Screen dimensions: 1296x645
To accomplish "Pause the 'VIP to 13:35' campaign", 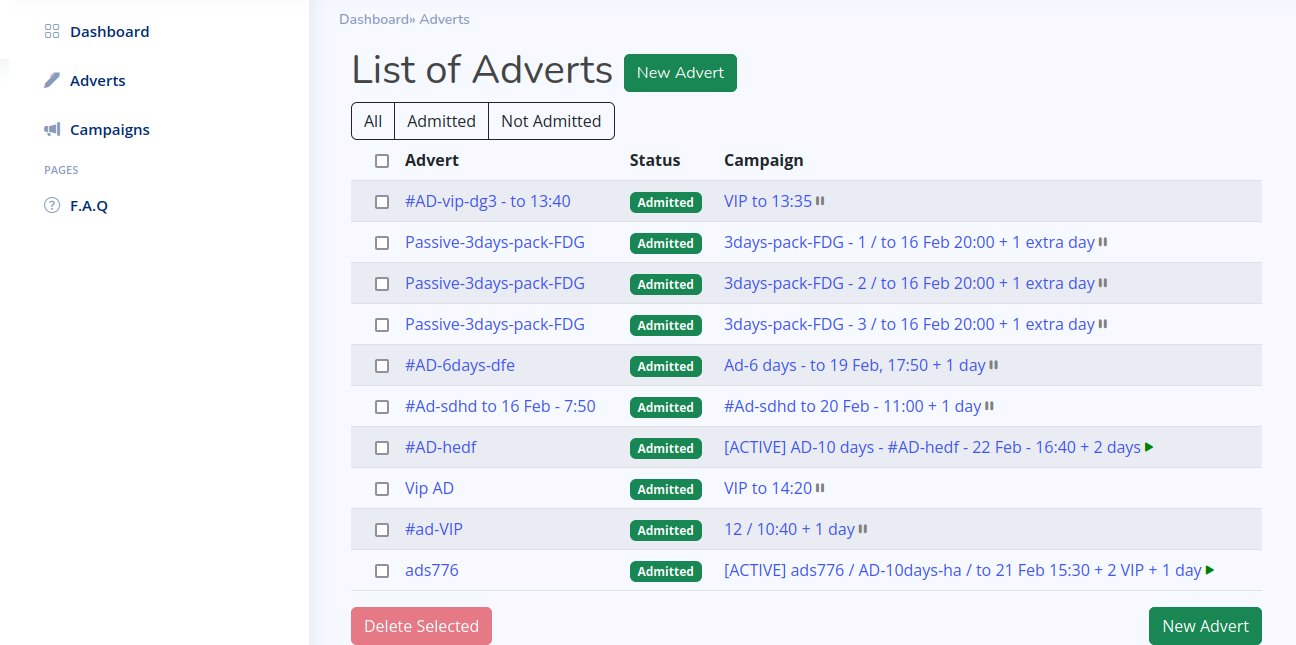I will point(820,200).
